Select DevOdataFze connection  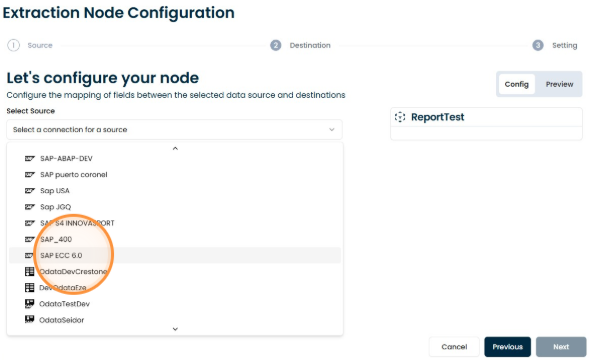pos(175,288)
